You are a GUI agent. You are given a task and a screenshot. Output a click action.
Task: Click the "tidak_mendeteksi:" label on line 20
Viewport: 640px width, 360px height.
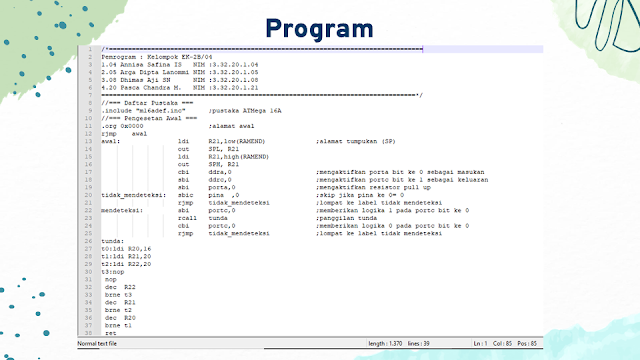133,195
